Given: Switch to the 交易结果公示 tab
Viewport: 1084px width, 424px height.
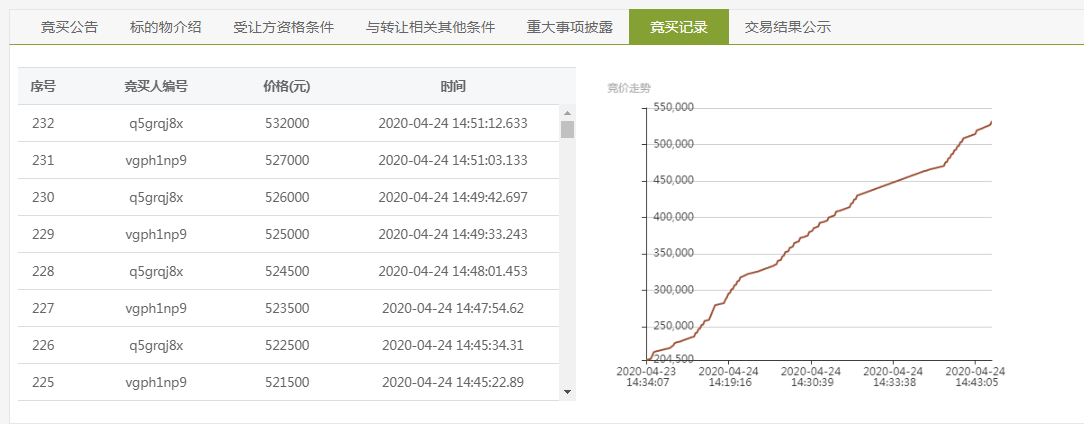Looking at the screenshot, I should [x=787, y=28].
